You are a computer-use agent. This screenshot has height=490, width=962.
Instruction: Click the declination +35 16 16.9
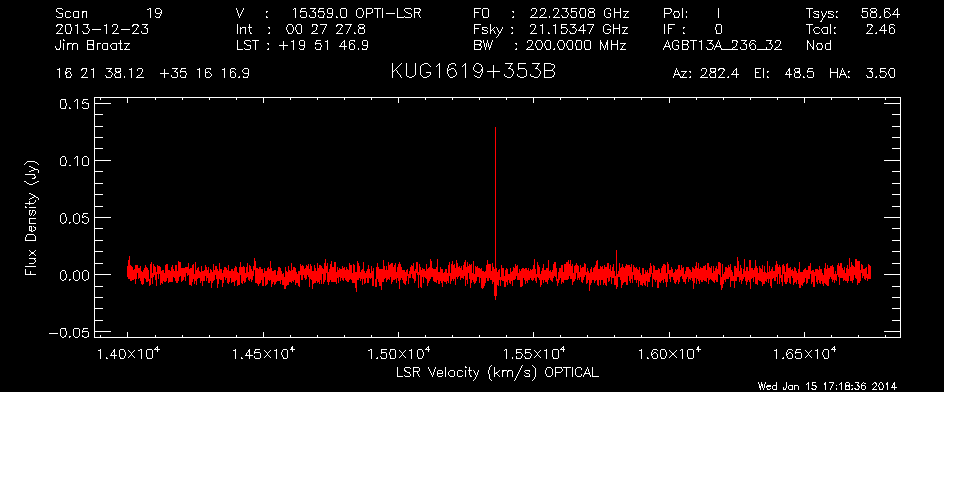pyautogui.click(x=204, y=73)
